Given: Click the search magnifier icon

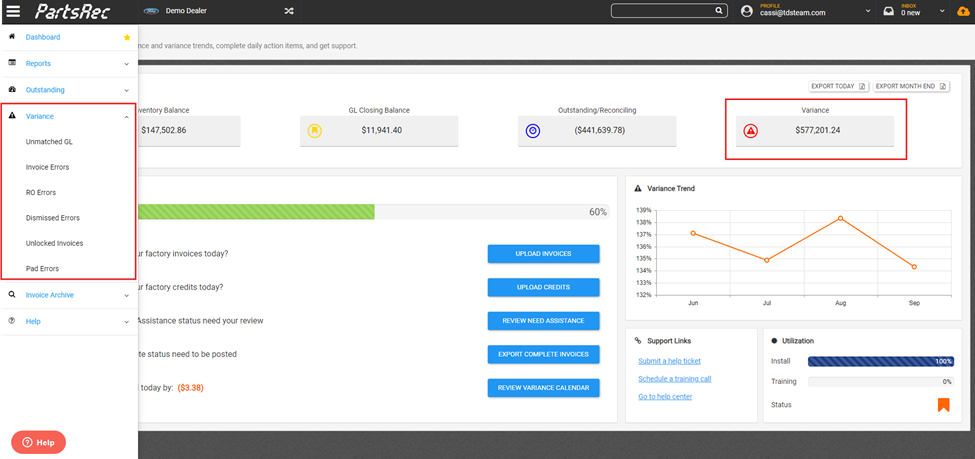Looking at the screenshot, I should click(x=718, y=11).
